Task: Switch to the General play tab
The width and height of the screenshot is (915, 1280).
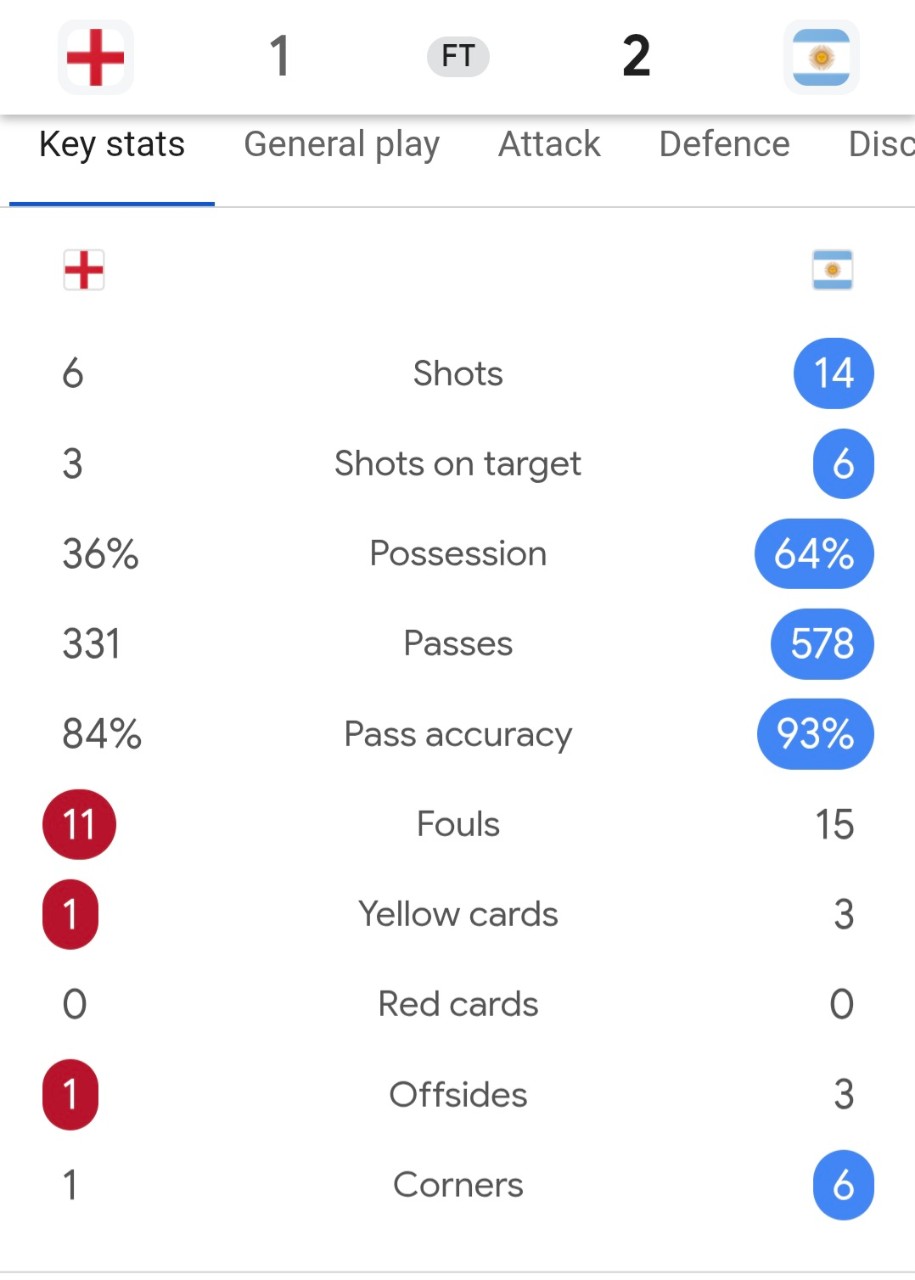Action: click(342, 144)
